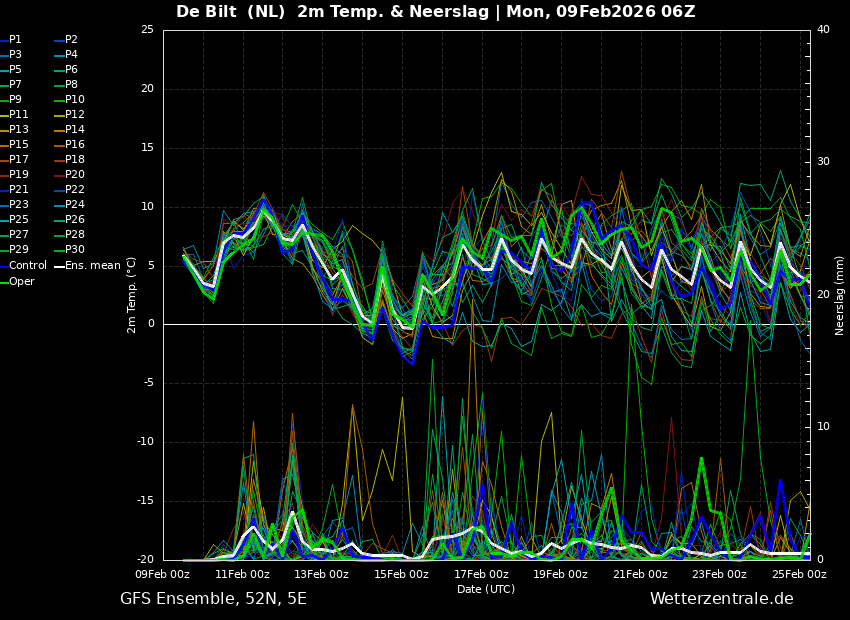
Task: Select the P2 ensemble member label
Action: tap(71, 40)
